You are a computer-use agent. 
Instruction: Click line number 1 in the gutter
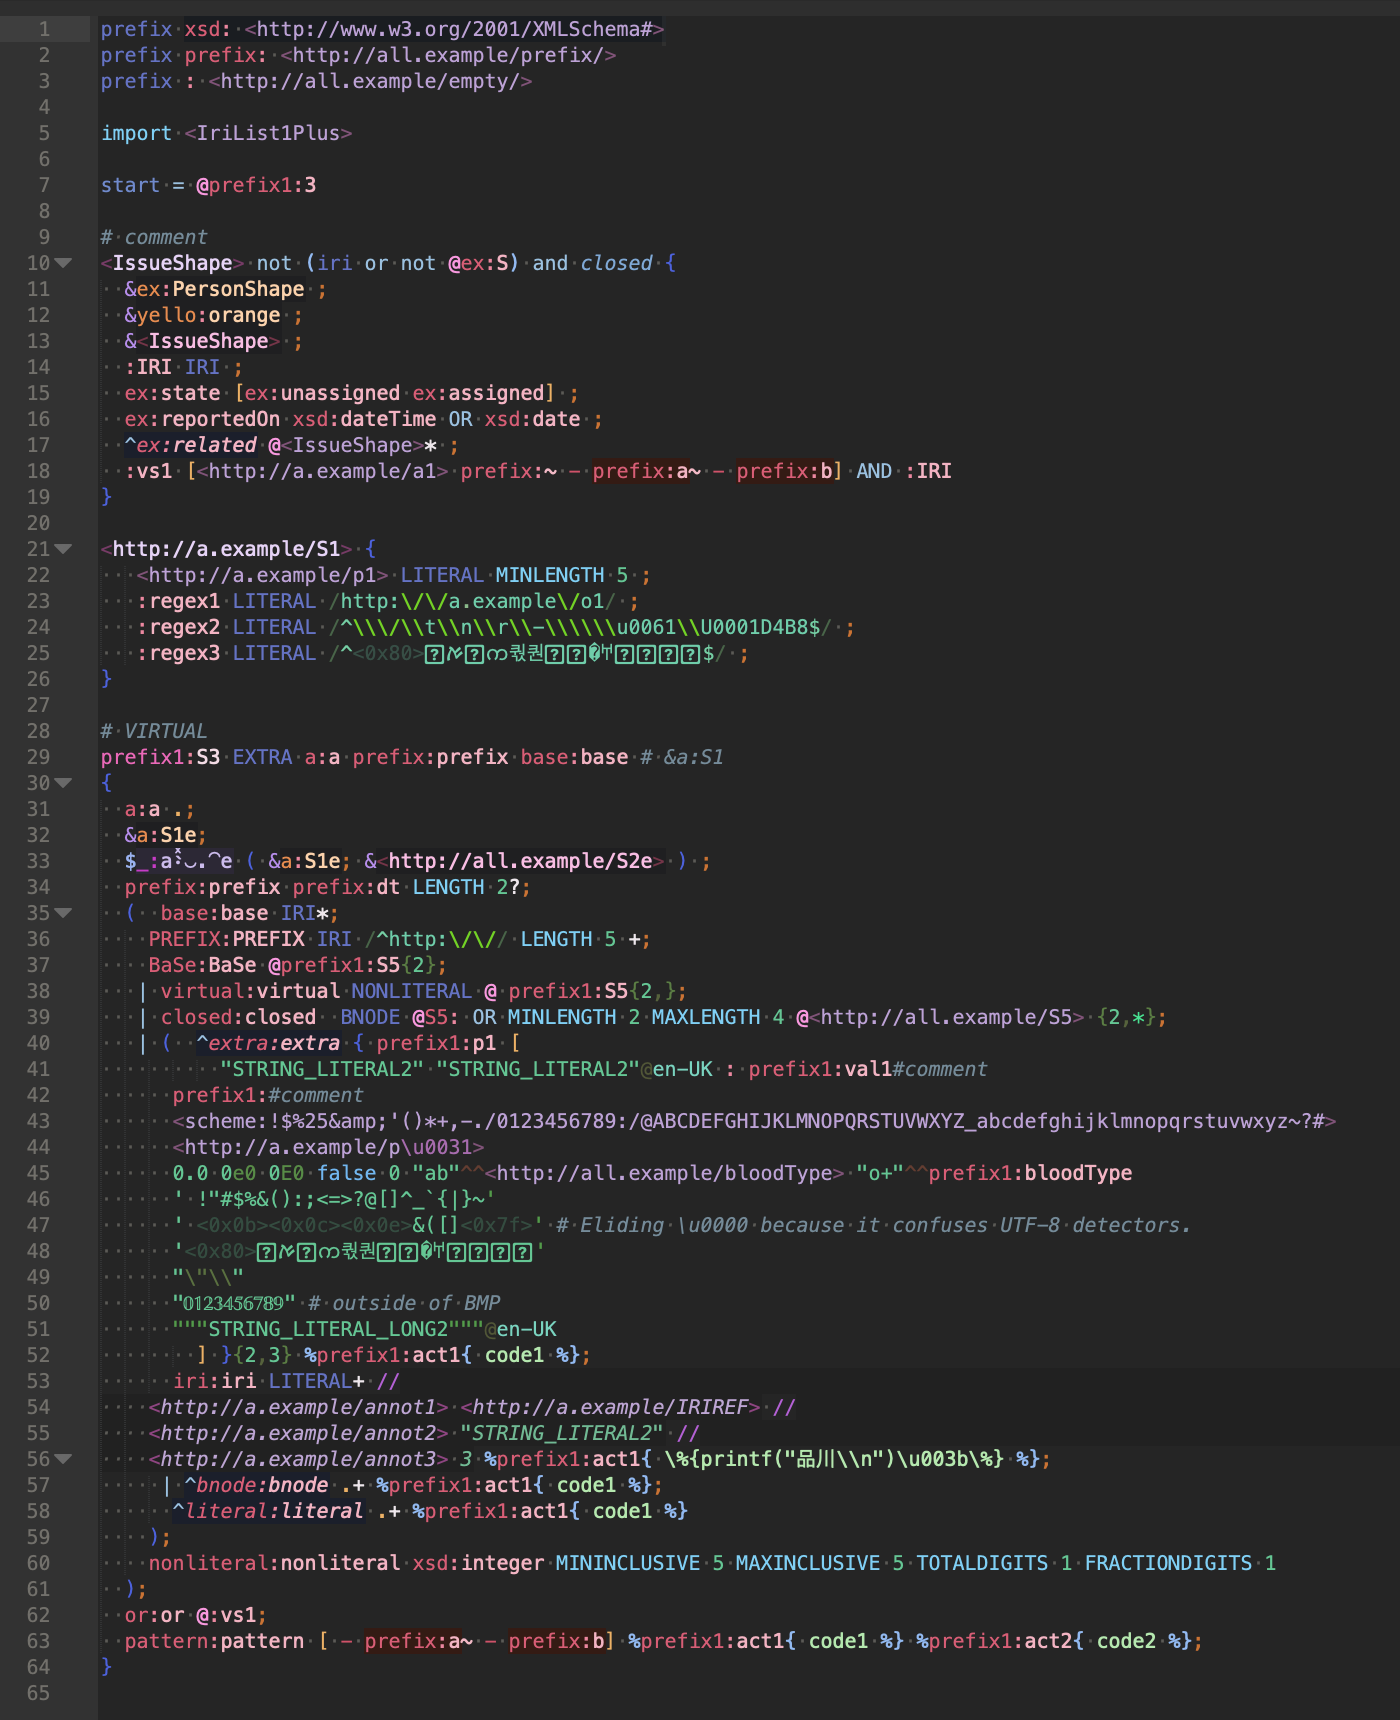coord(44,29)
